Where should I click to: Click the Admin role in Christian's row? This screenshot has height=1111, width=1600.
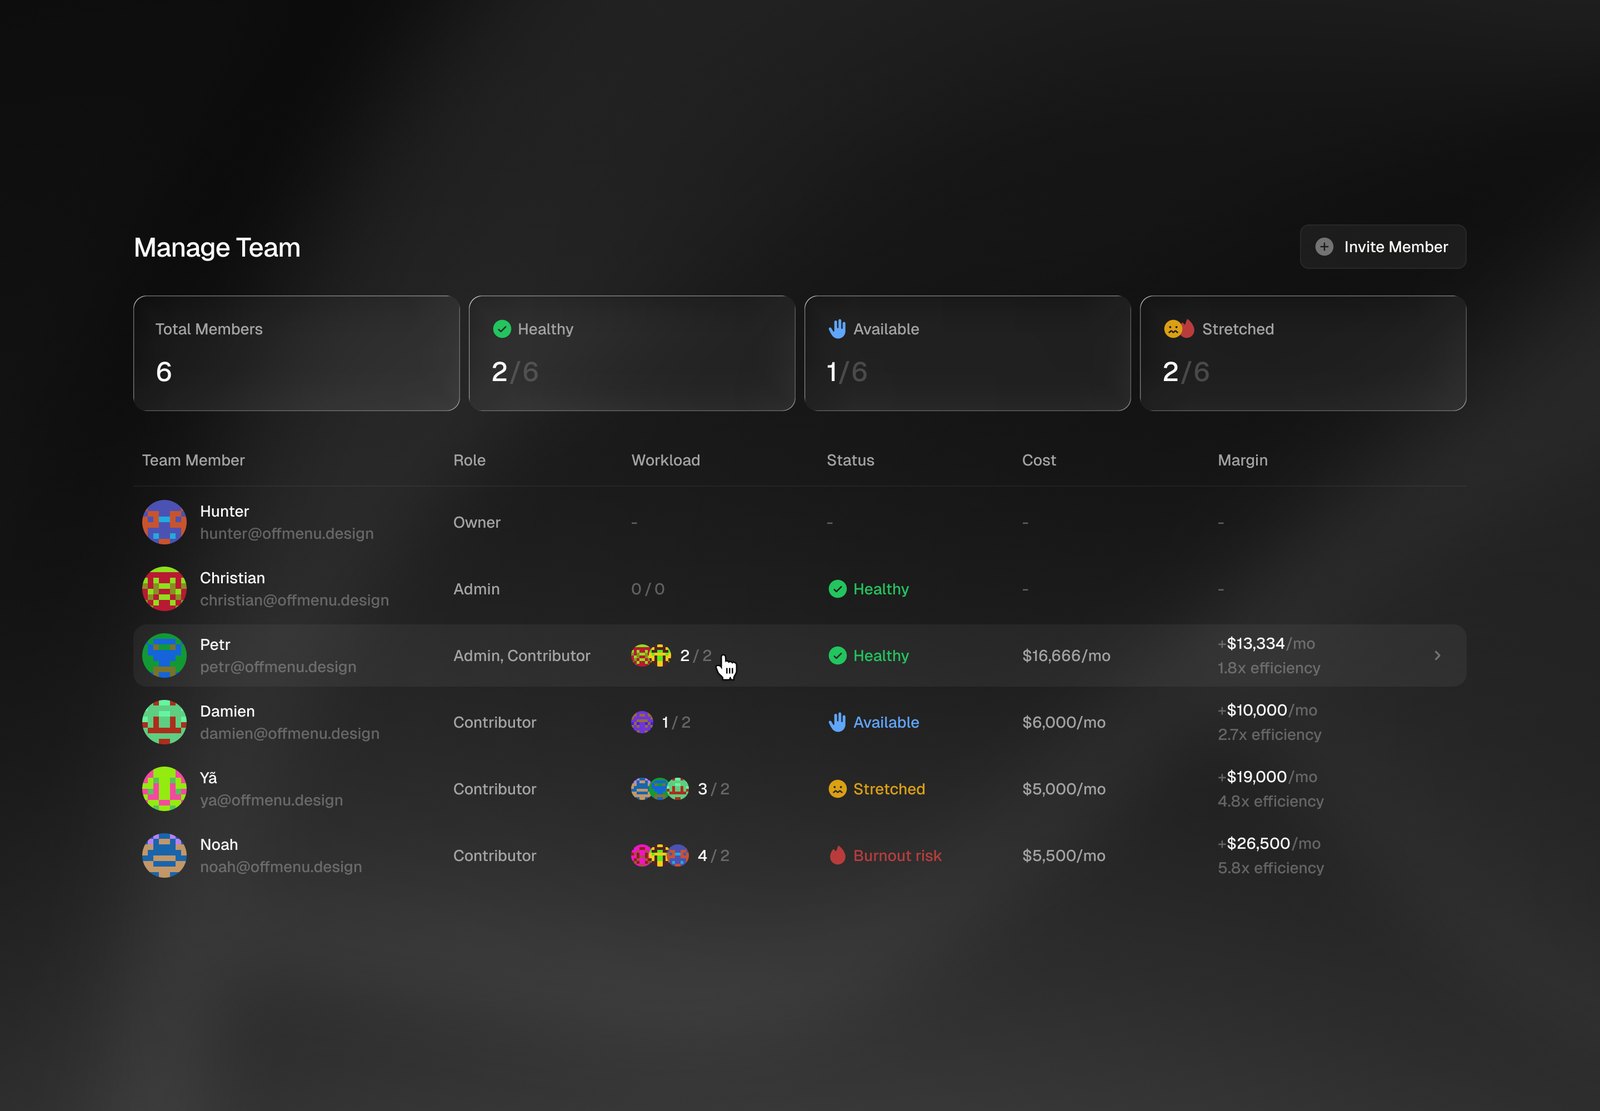tap(476, 589)
